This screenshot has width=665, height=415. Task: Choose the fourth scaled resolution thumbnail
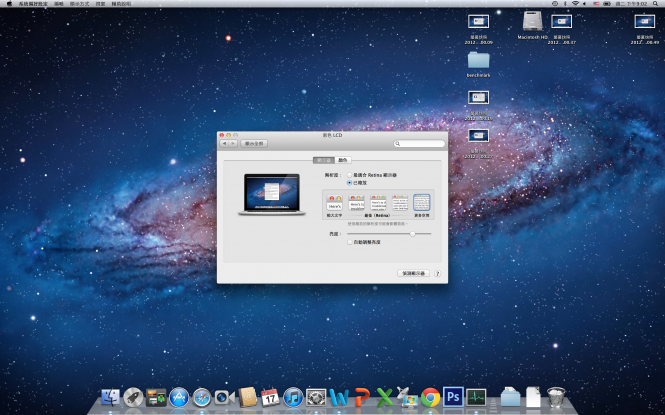pos(400,203)
